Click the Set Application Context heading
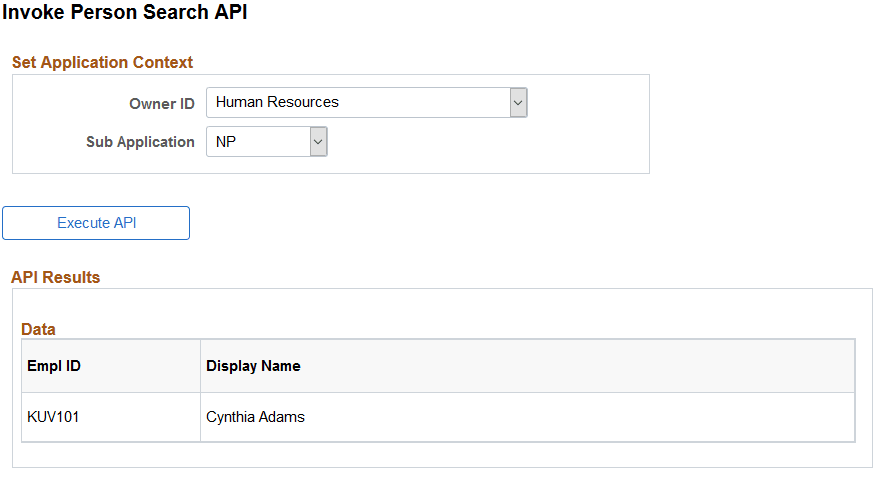 (102, 62)
